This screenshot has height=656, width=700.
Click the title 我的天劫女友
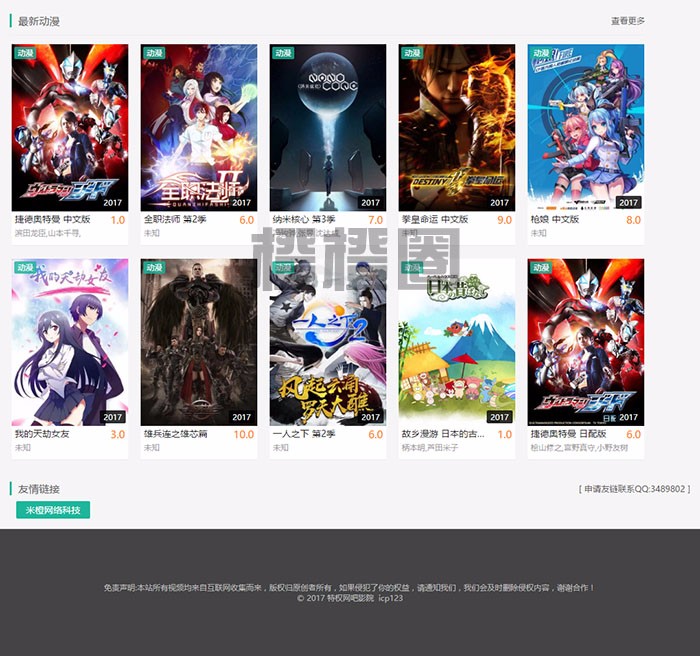coord(42,434)
